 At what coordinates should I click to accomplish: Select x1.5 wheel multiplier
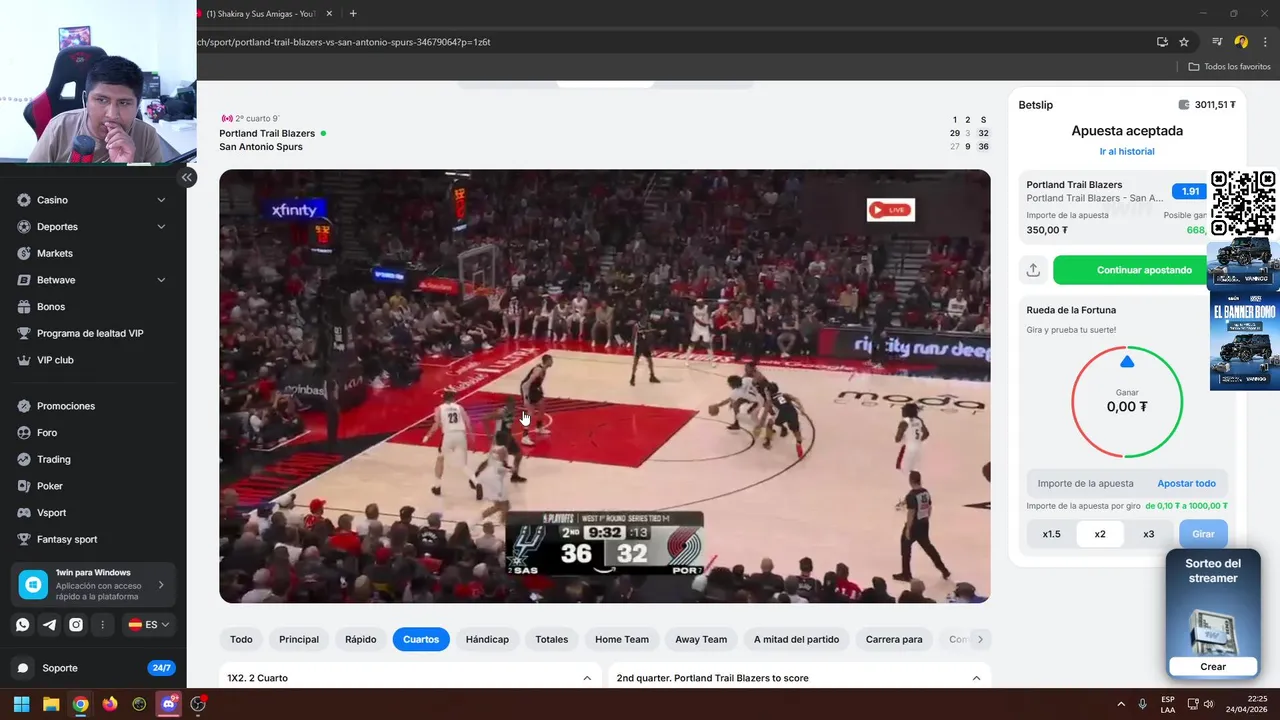coord(1051,534)
